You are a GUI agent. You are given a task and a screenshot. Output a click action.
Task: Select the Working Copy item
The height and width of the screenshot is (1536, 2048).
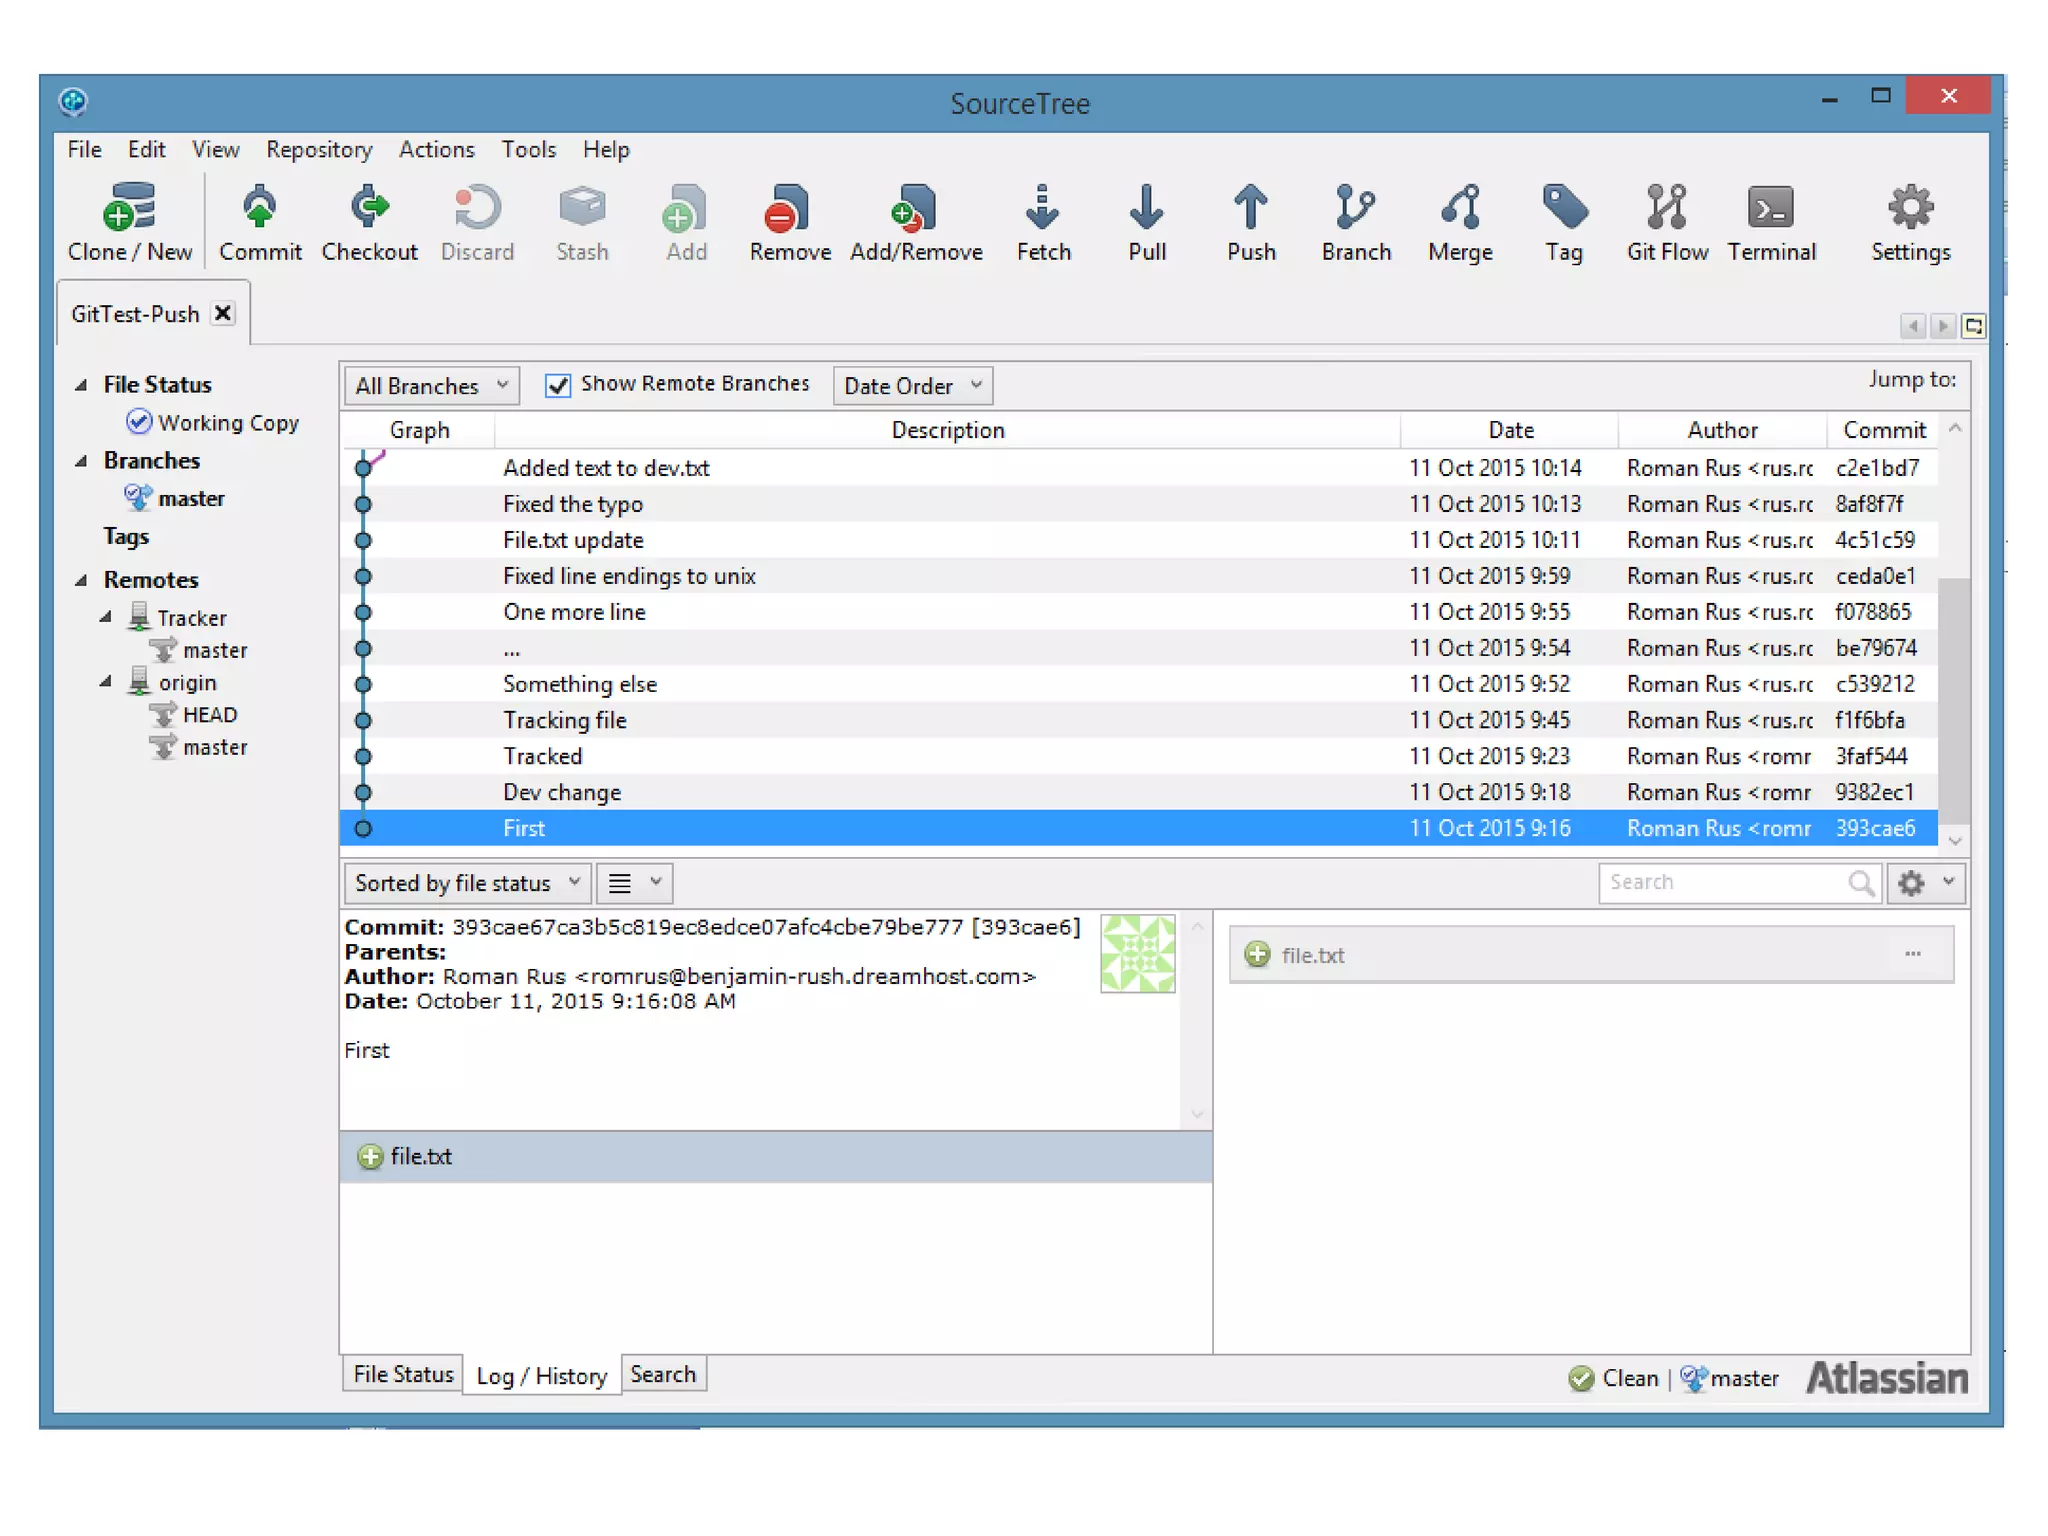(227, 422)
